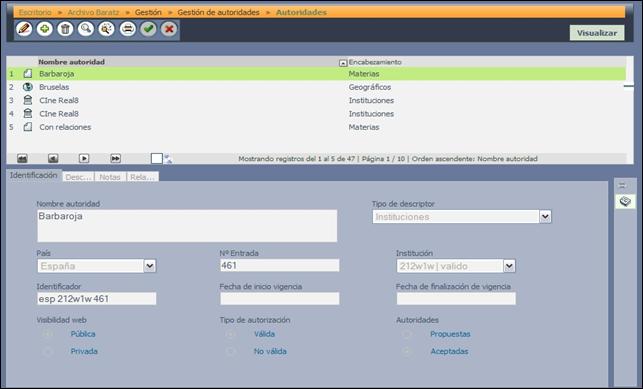
Task: Click Archivo Baratz breadcrumb link
Action: 93,12
